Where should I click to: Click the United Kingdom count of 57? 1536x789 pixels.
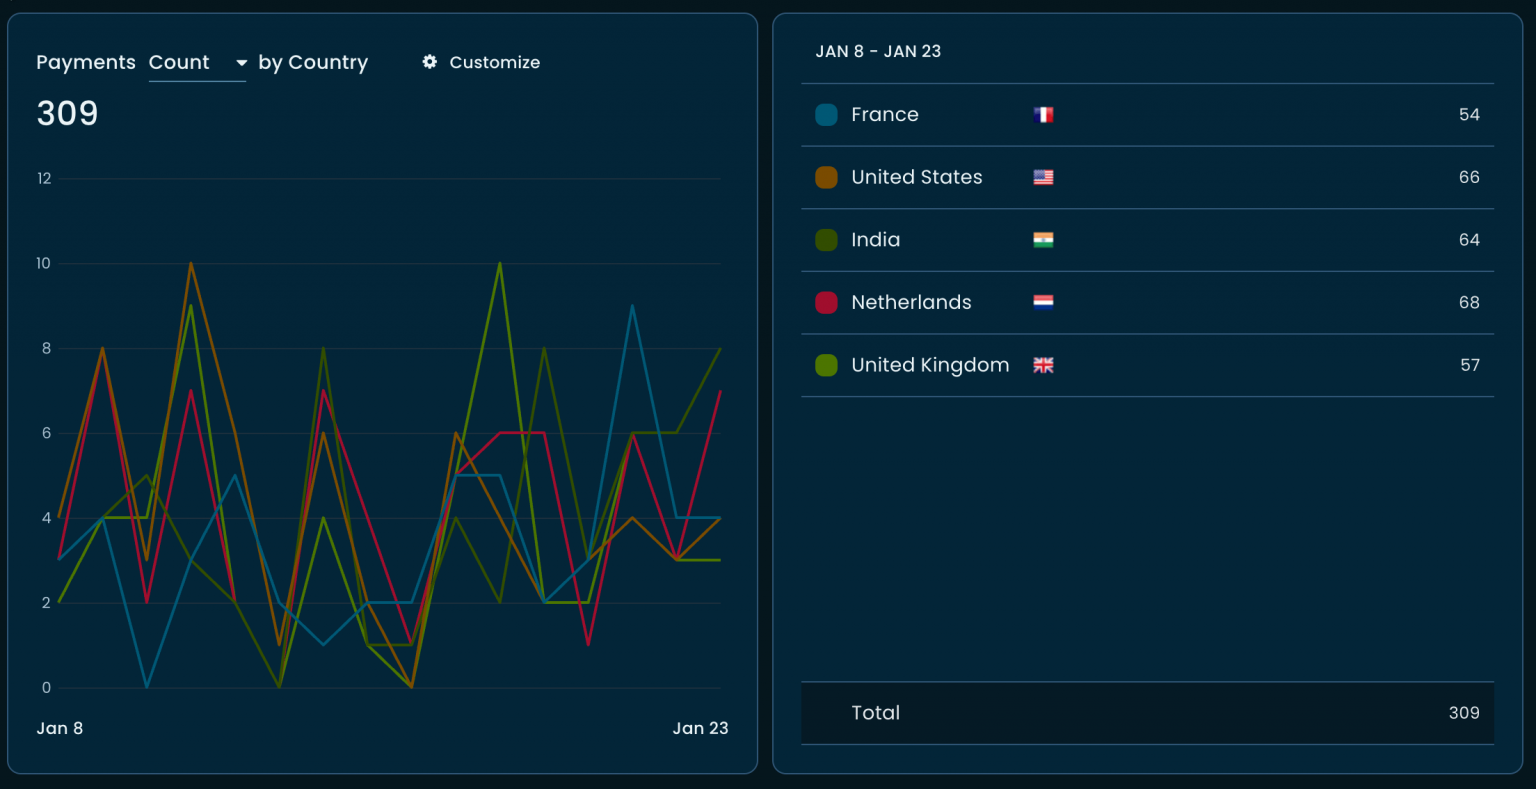(x=1469, y=365)
